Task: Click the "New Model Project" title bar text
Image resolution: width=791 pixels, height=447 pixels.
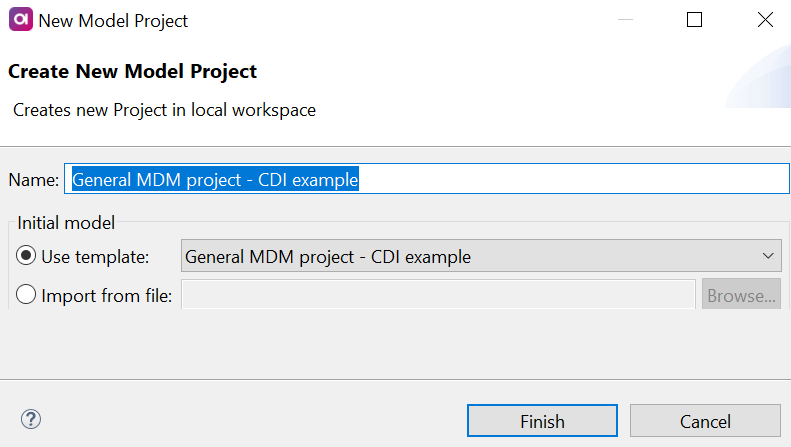Action: (x=113, y=20)
